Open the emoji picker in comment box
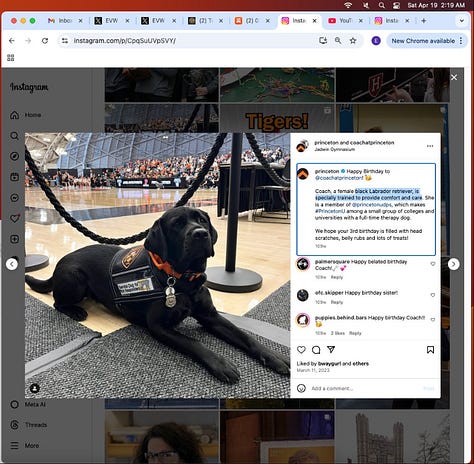The image size is (474, 464). point(301,388)
